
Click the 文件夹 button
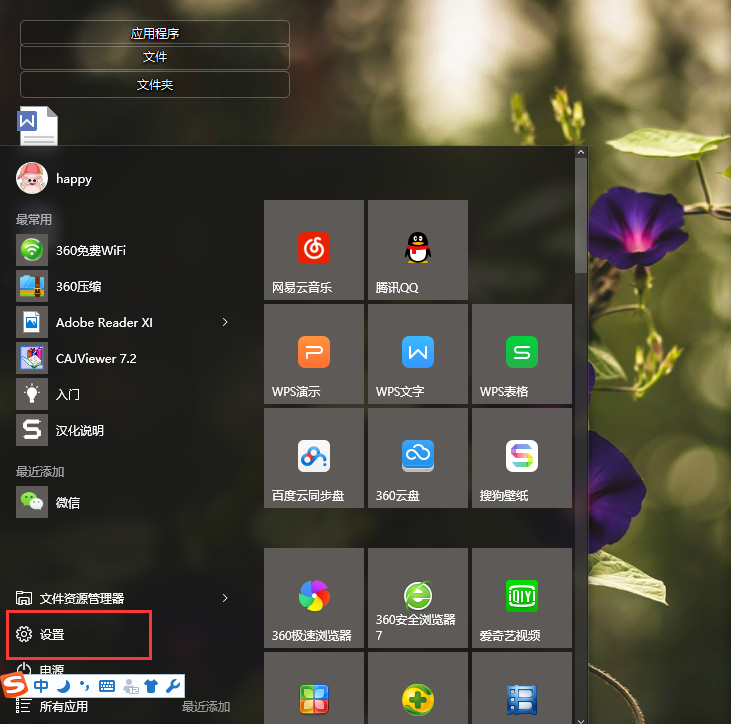(155, 84)
